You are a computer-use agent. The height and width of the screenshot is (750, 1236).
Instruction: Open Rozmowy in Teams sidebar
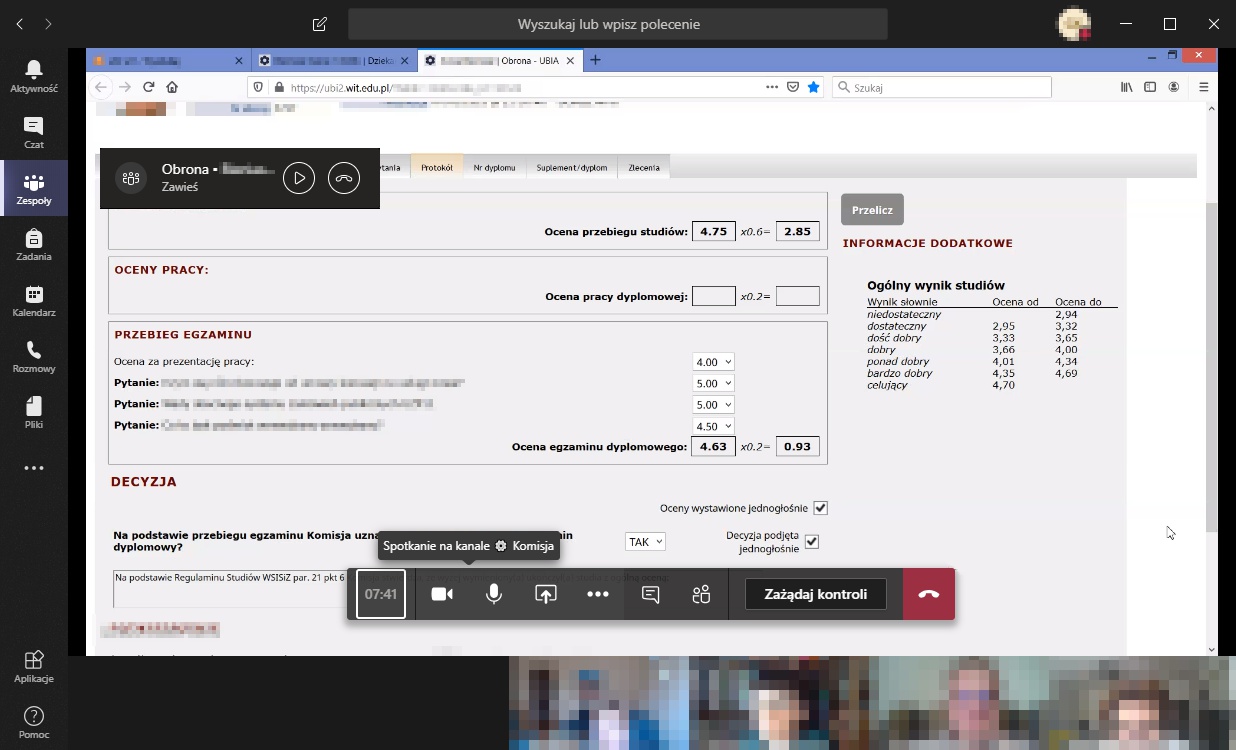click(34, 356)
